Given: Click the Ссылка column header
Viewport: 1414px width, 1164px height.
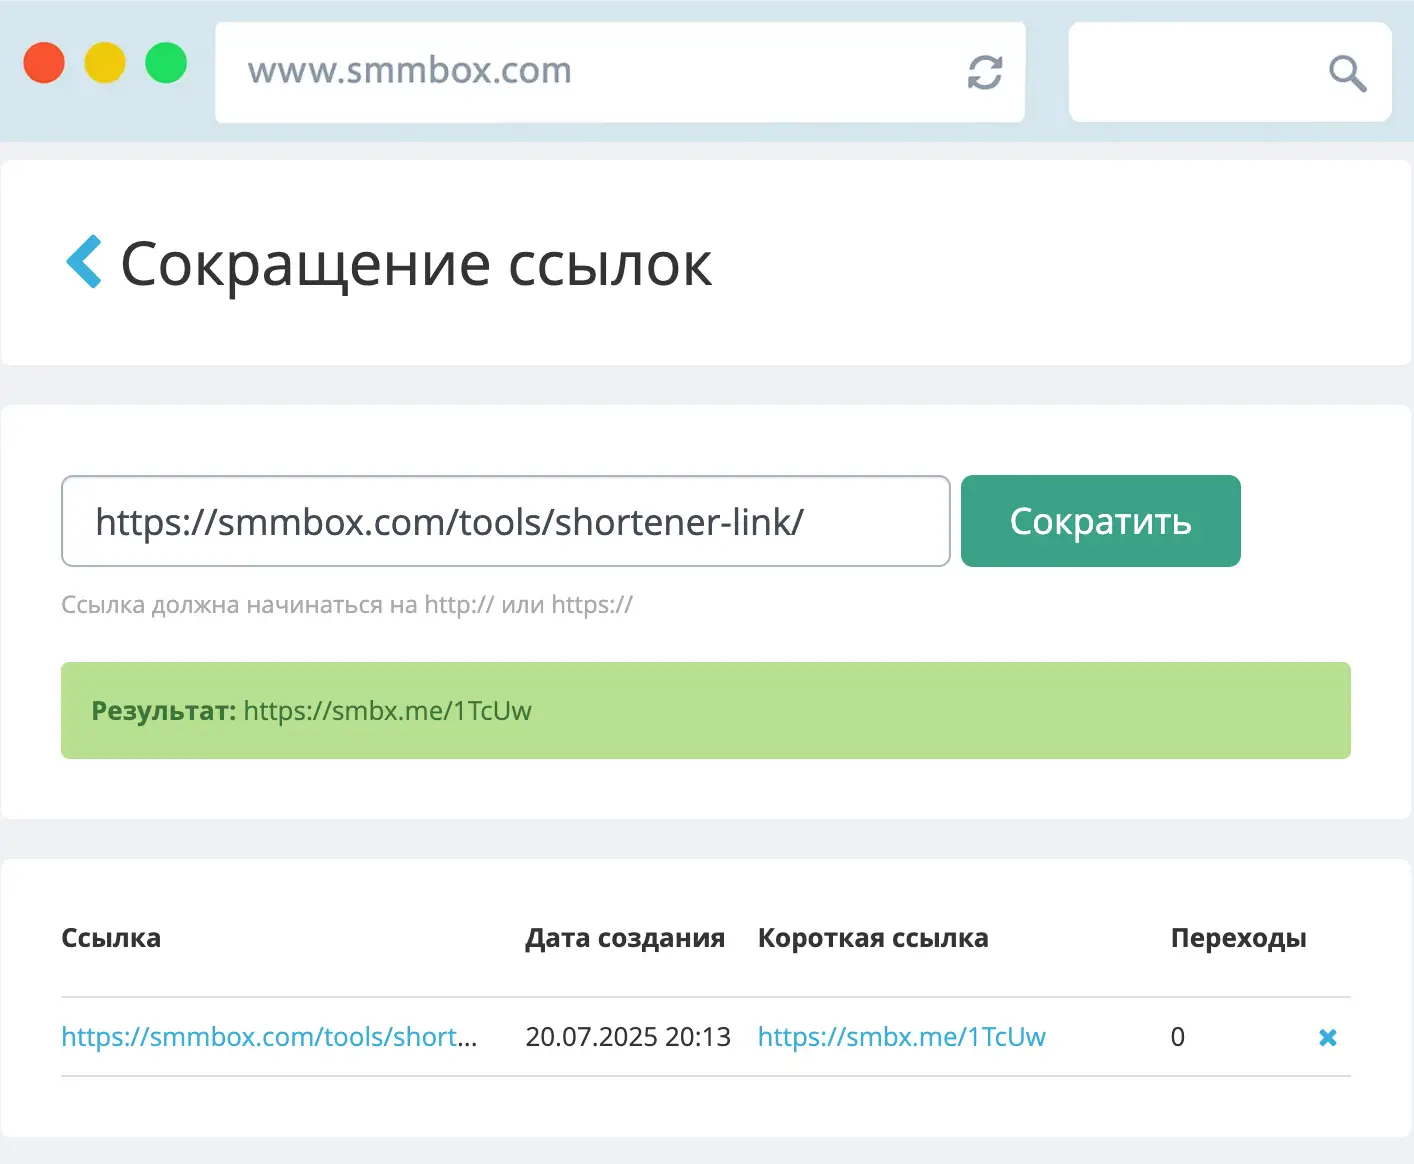Looking at the screenshot, I should click(x=111, y=938).
